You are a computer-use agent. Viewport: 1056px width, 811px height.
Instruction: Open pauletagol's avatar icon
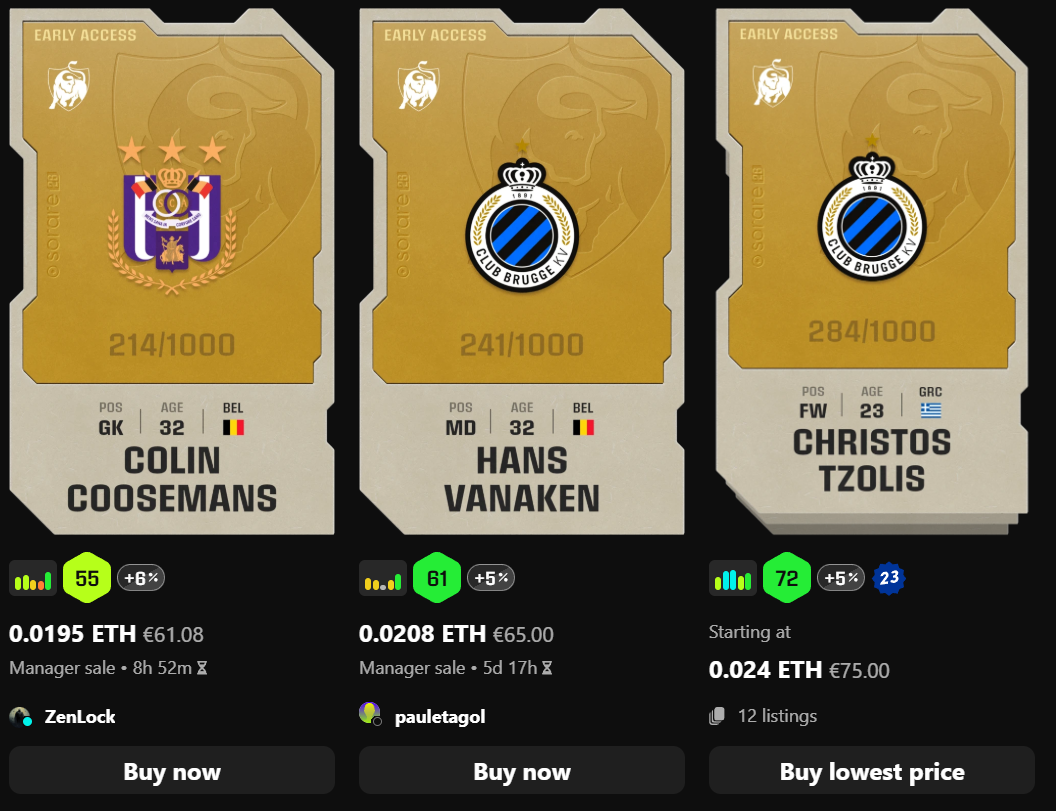click(x=370, y=713)
